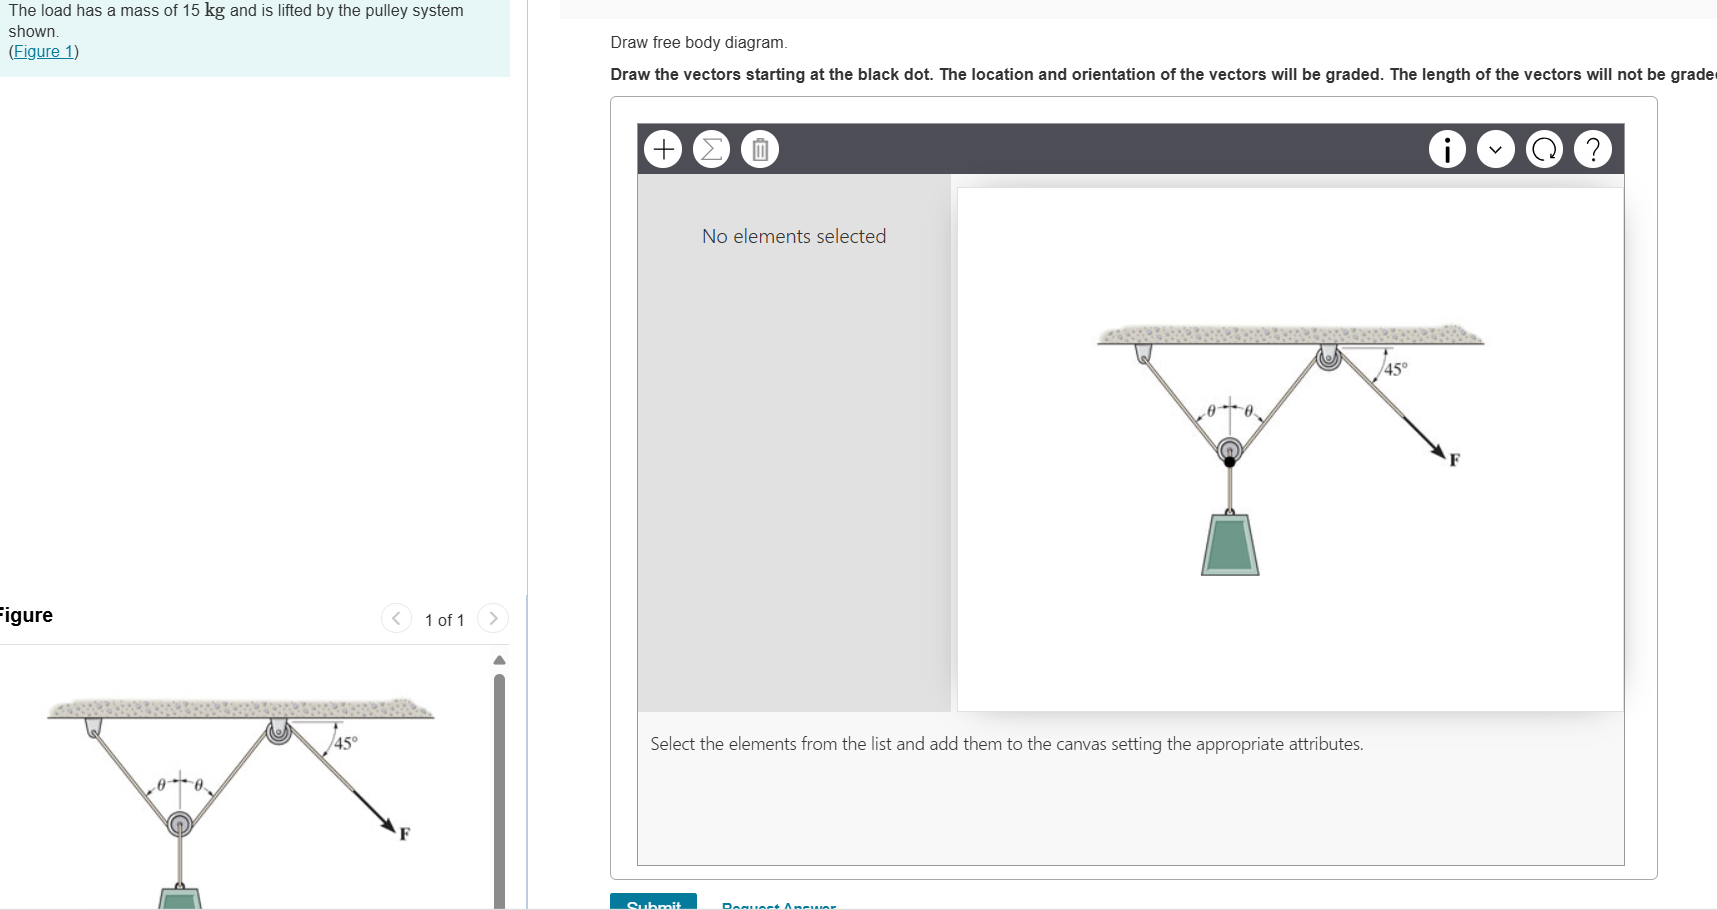The width and height of the screenshot is (1717, 910).
Task: Open the Figure 1 link
Action: point(44,51)
